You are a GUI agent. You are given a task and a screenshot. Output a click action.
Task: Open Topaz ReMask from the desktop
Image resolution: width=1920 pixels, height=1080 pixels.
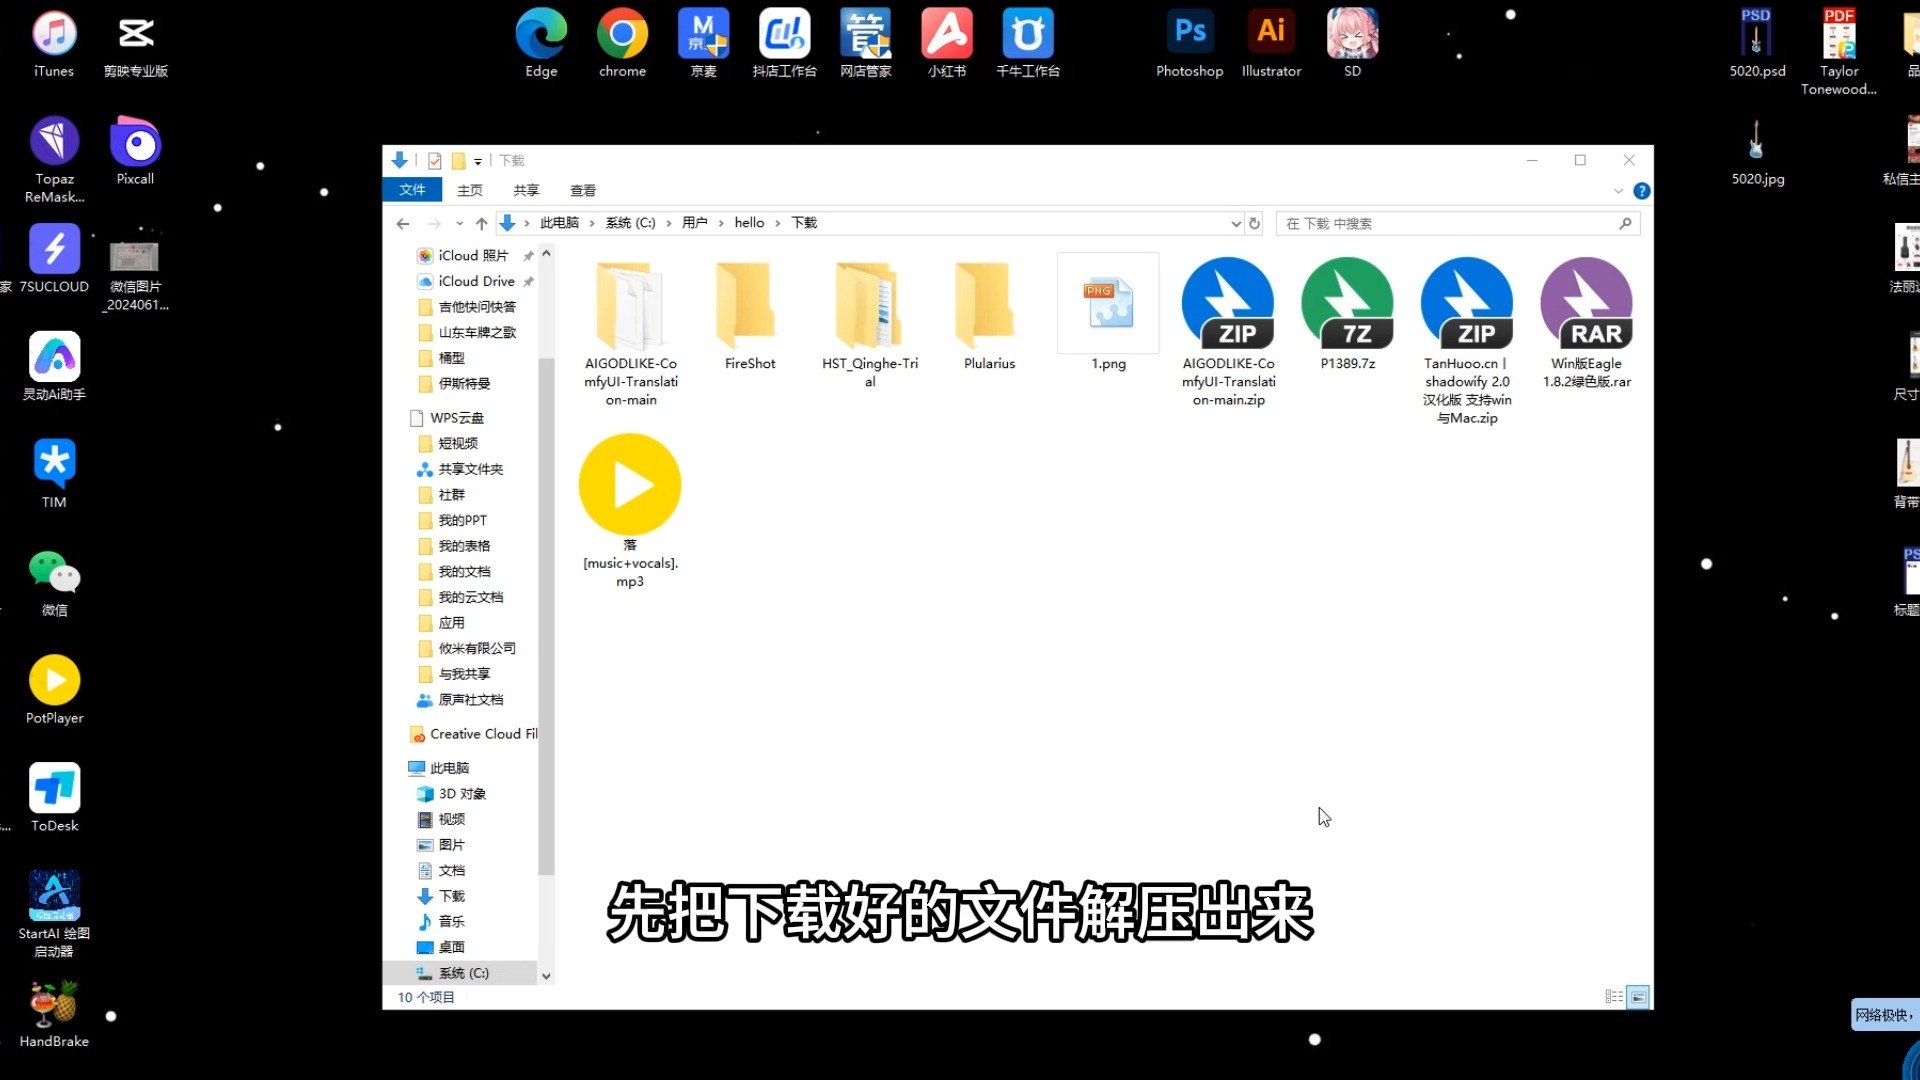(x=54, y=140)
